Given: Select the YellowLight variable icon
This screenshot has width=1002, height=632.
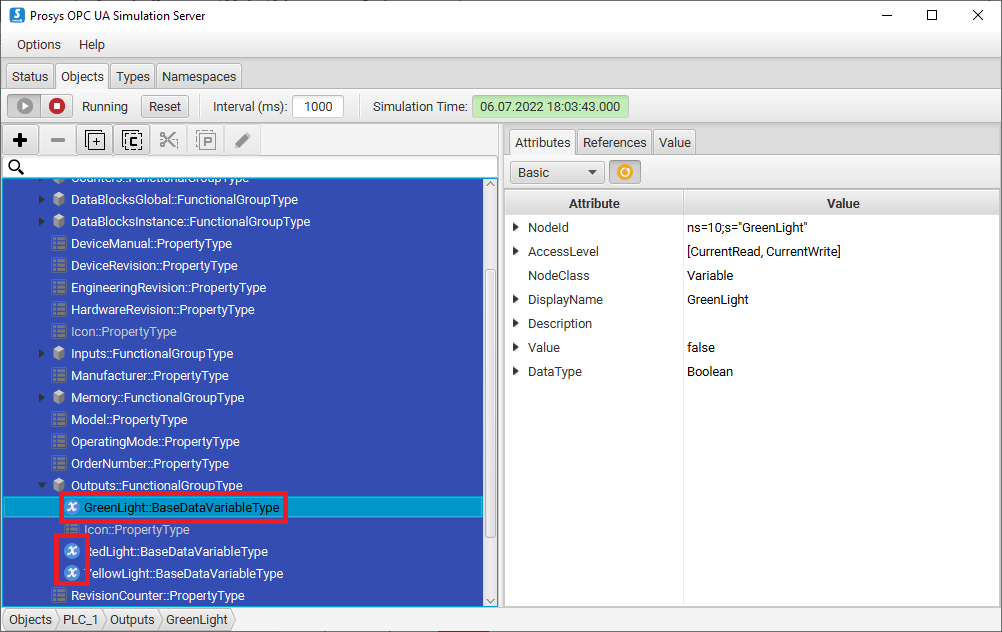Looking at the screenshot, I should pos(71,573).
